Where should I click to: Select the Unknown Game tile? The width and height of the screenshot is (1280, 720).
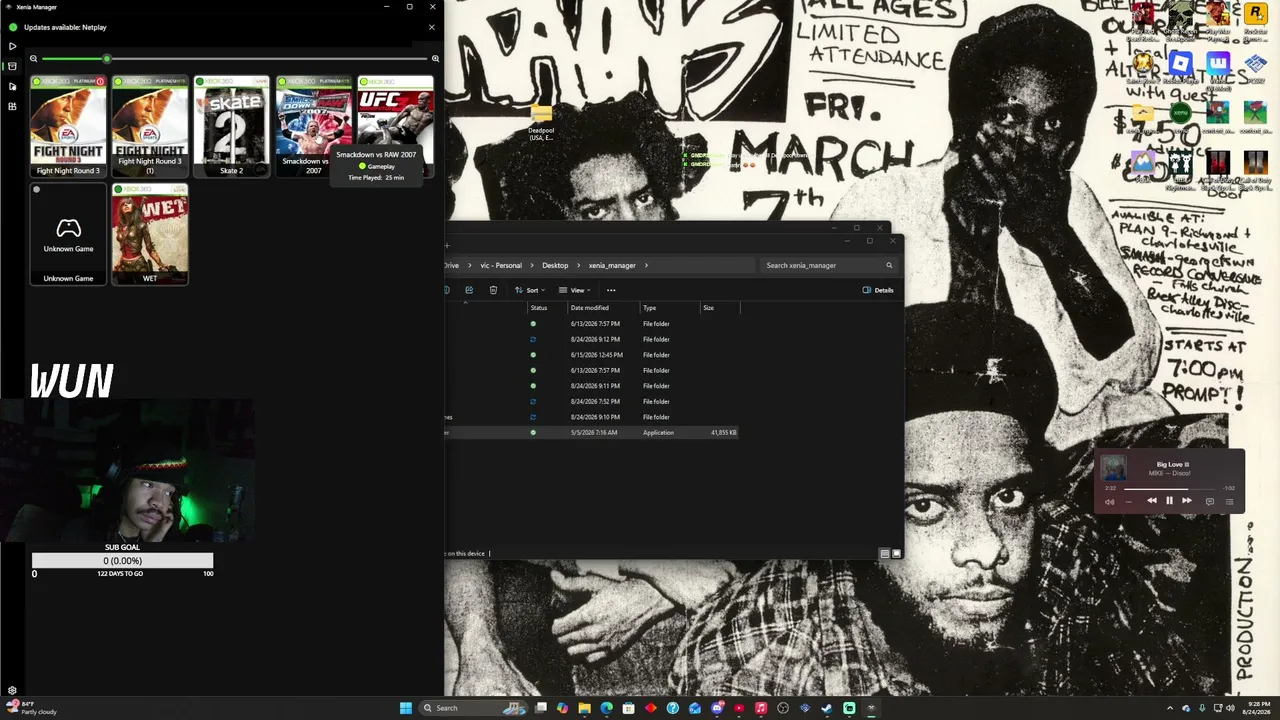[68, 234]
